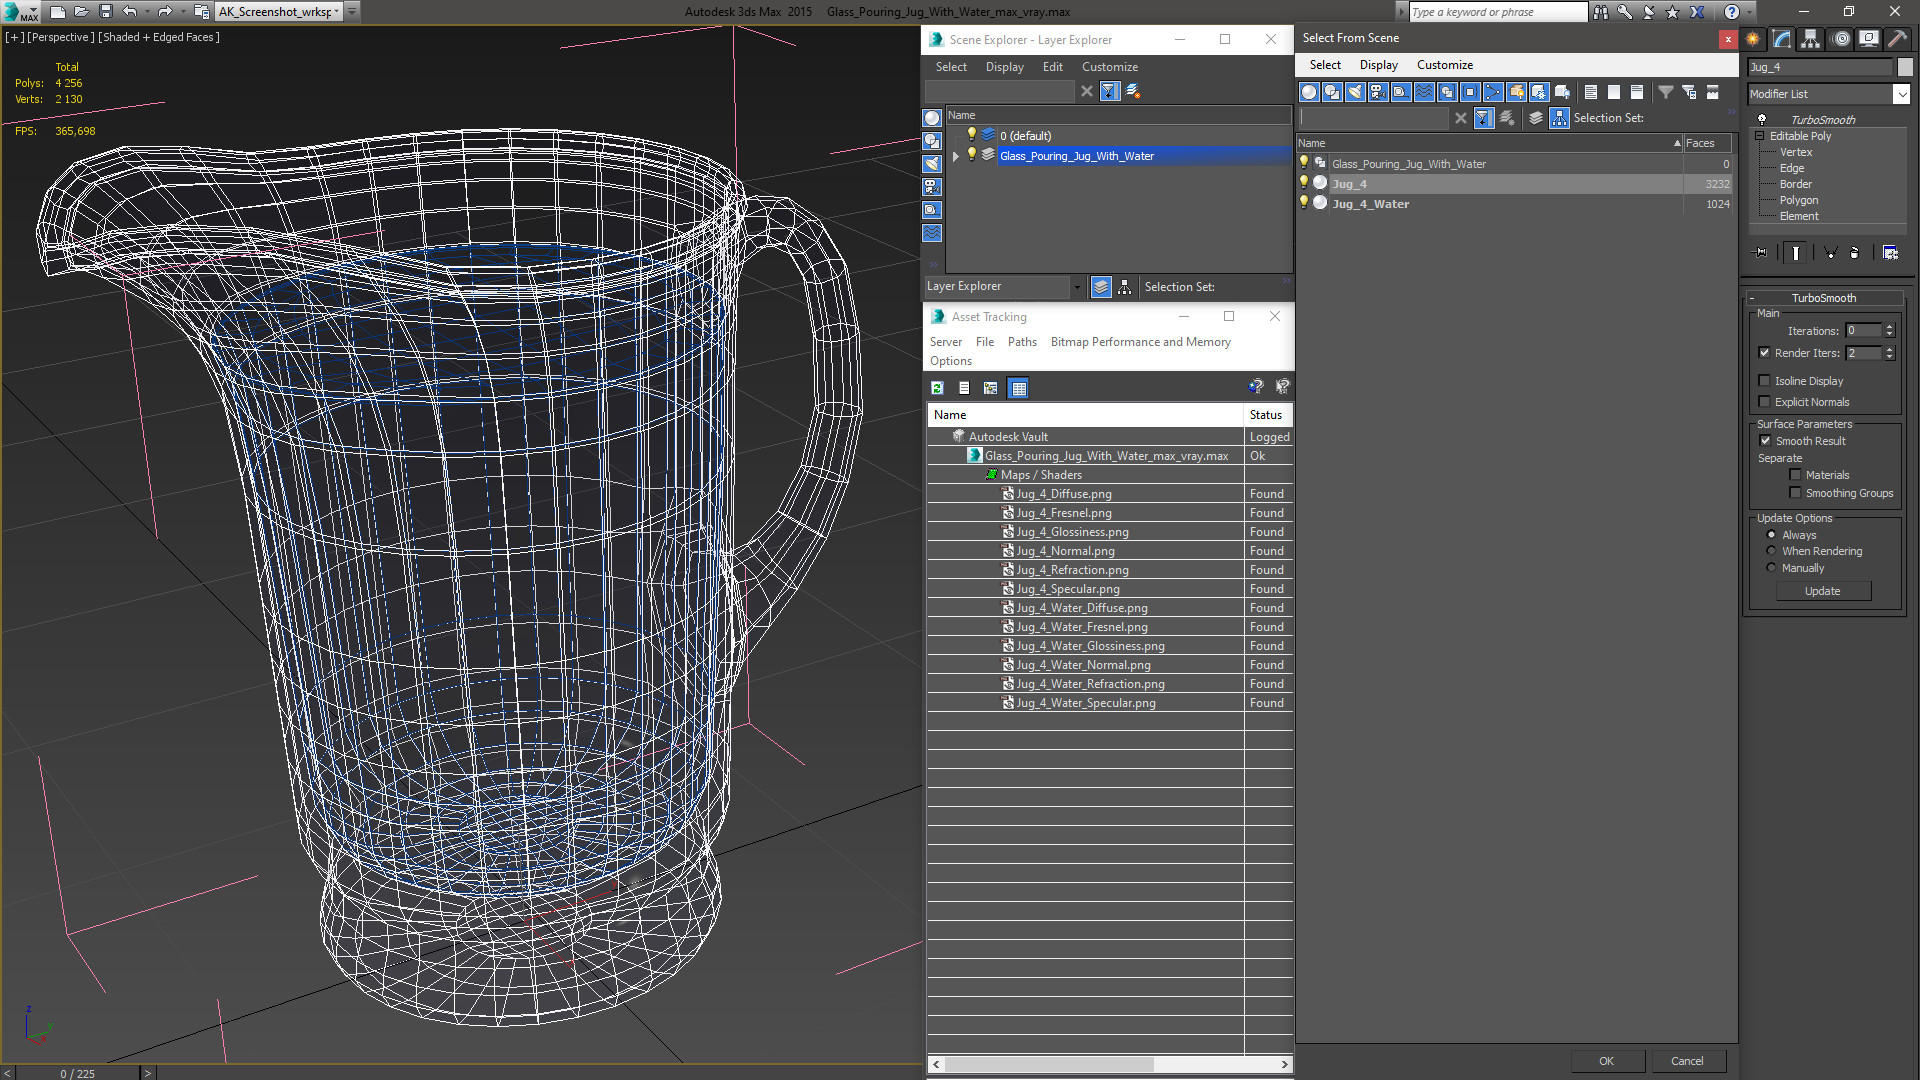
Task: Uncheck Smooth Result checkbox
Action: [x=1765, y=441]
